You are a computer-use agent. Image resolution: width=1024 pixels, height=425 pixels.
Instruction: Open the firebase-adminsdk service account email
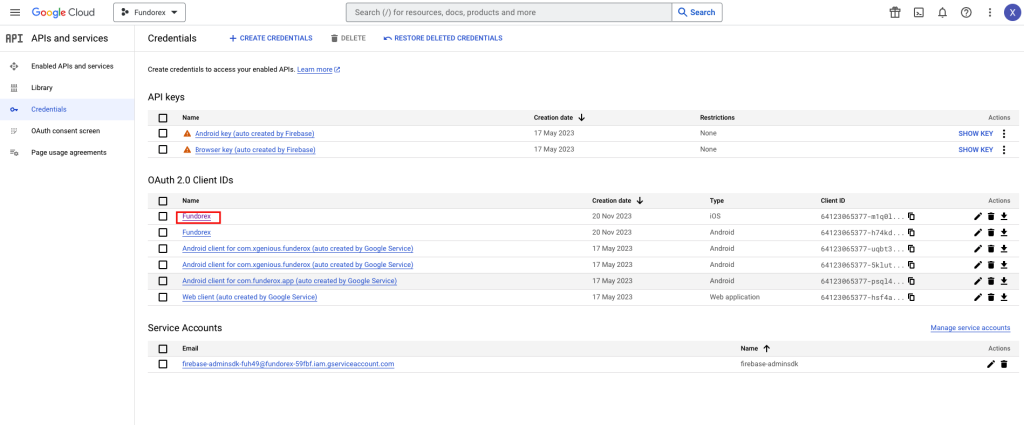point(288,364)
